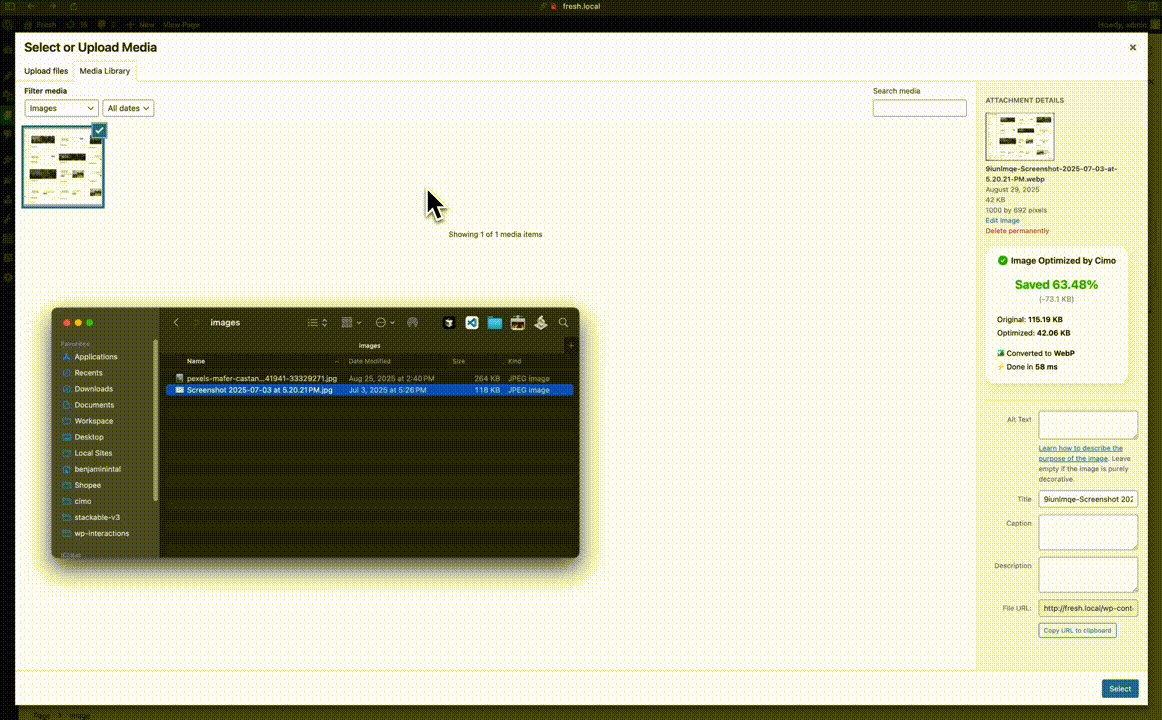Click the VS Code icon in Finder toolbar

472,323
